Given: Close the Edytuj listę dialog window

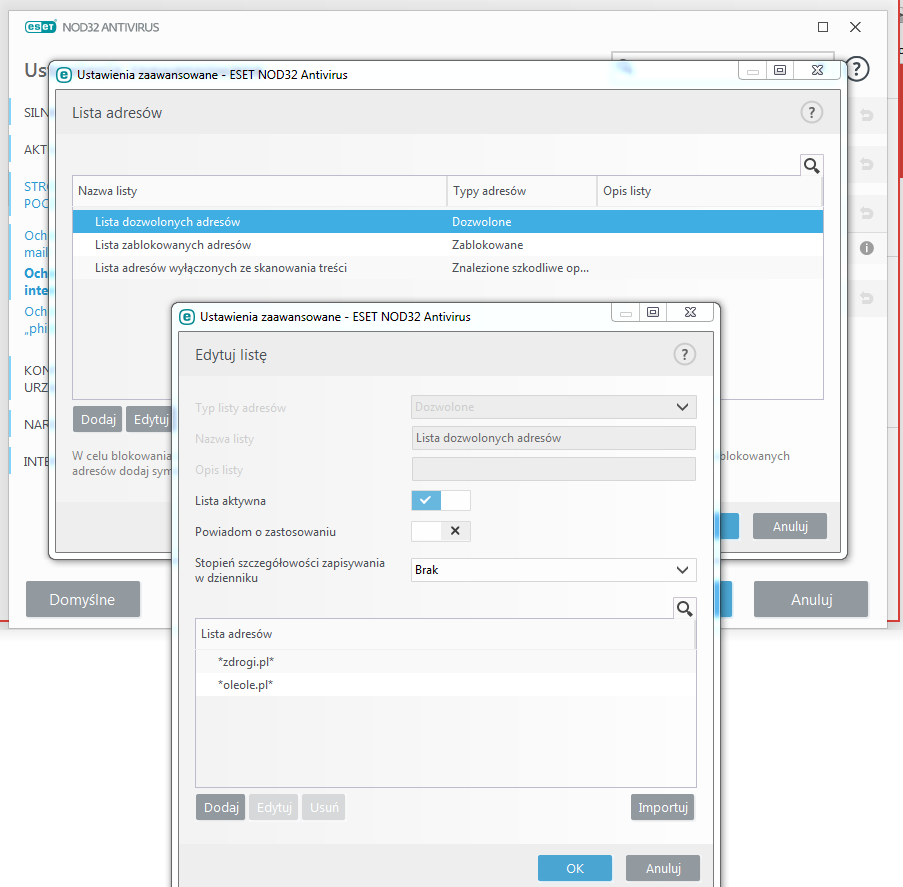Looking at the screenshot, I should pos(690,312).
